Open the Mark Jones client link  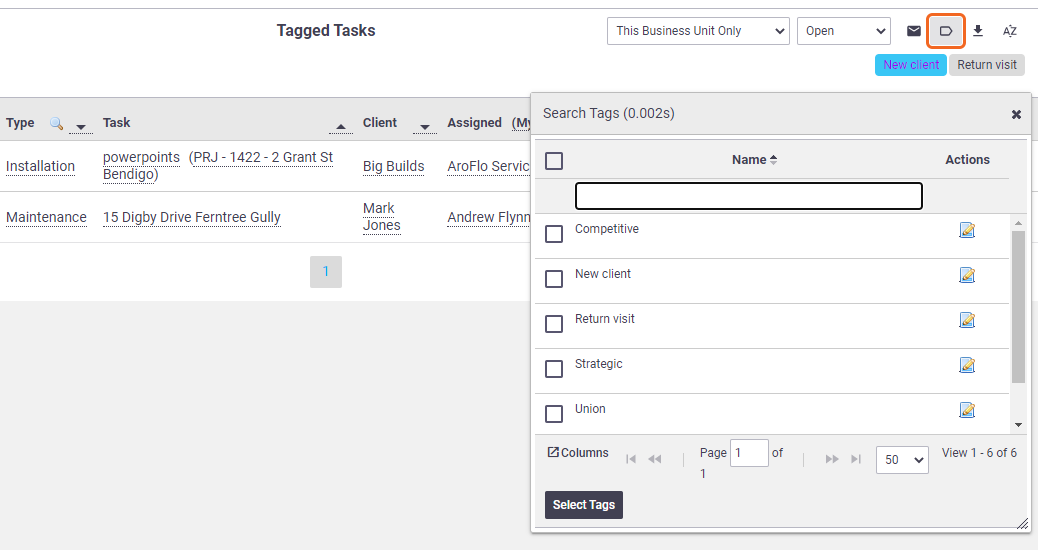[x=381, y=217]
